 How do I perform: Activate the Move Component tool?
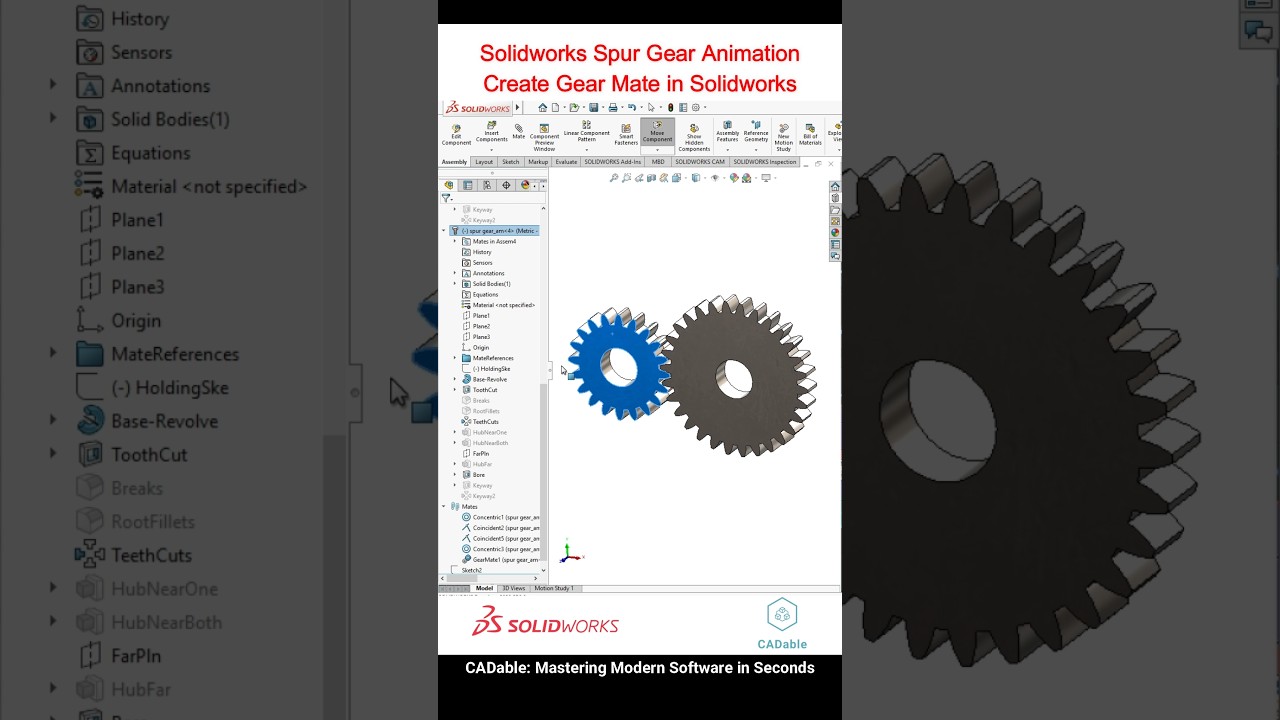(657, 132)
